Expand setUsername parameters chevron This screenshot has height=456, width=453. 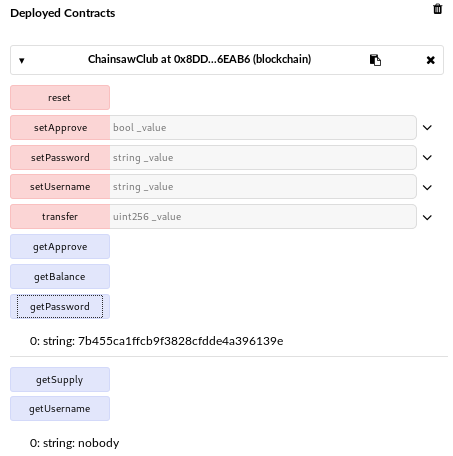point(427,187)
